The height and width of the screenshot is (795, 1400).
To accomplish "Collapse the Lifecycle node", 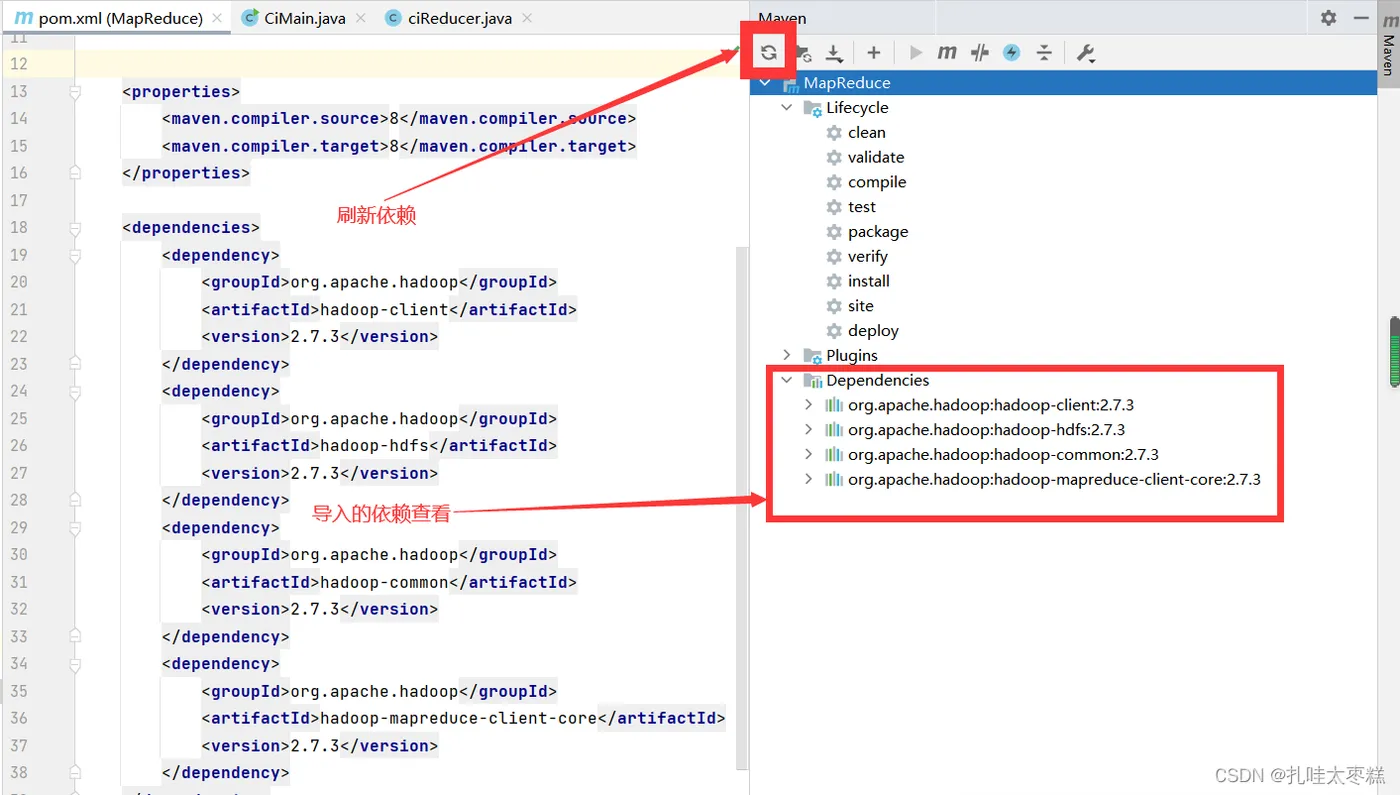I will [x=787, y=108].
